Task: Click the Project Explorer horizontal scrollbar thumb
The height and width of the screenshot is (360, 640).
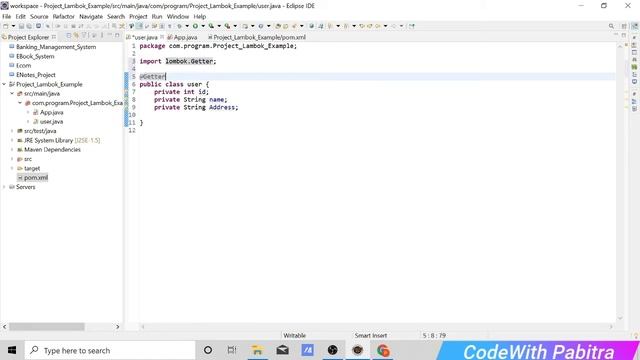Action: click(47, 327)
